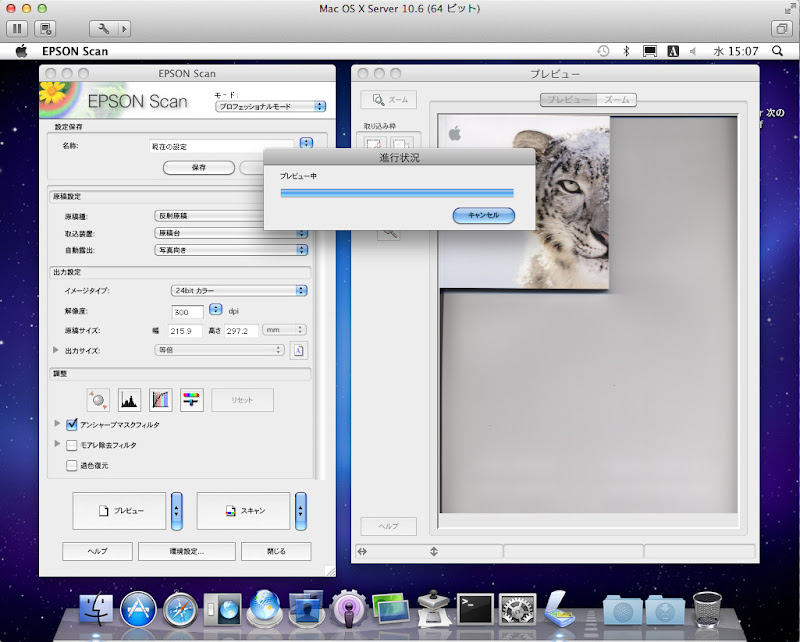The width and height of the screenshot is (800, 642).
Task: Open the プレビュー button options stepper
Action: 177,511
